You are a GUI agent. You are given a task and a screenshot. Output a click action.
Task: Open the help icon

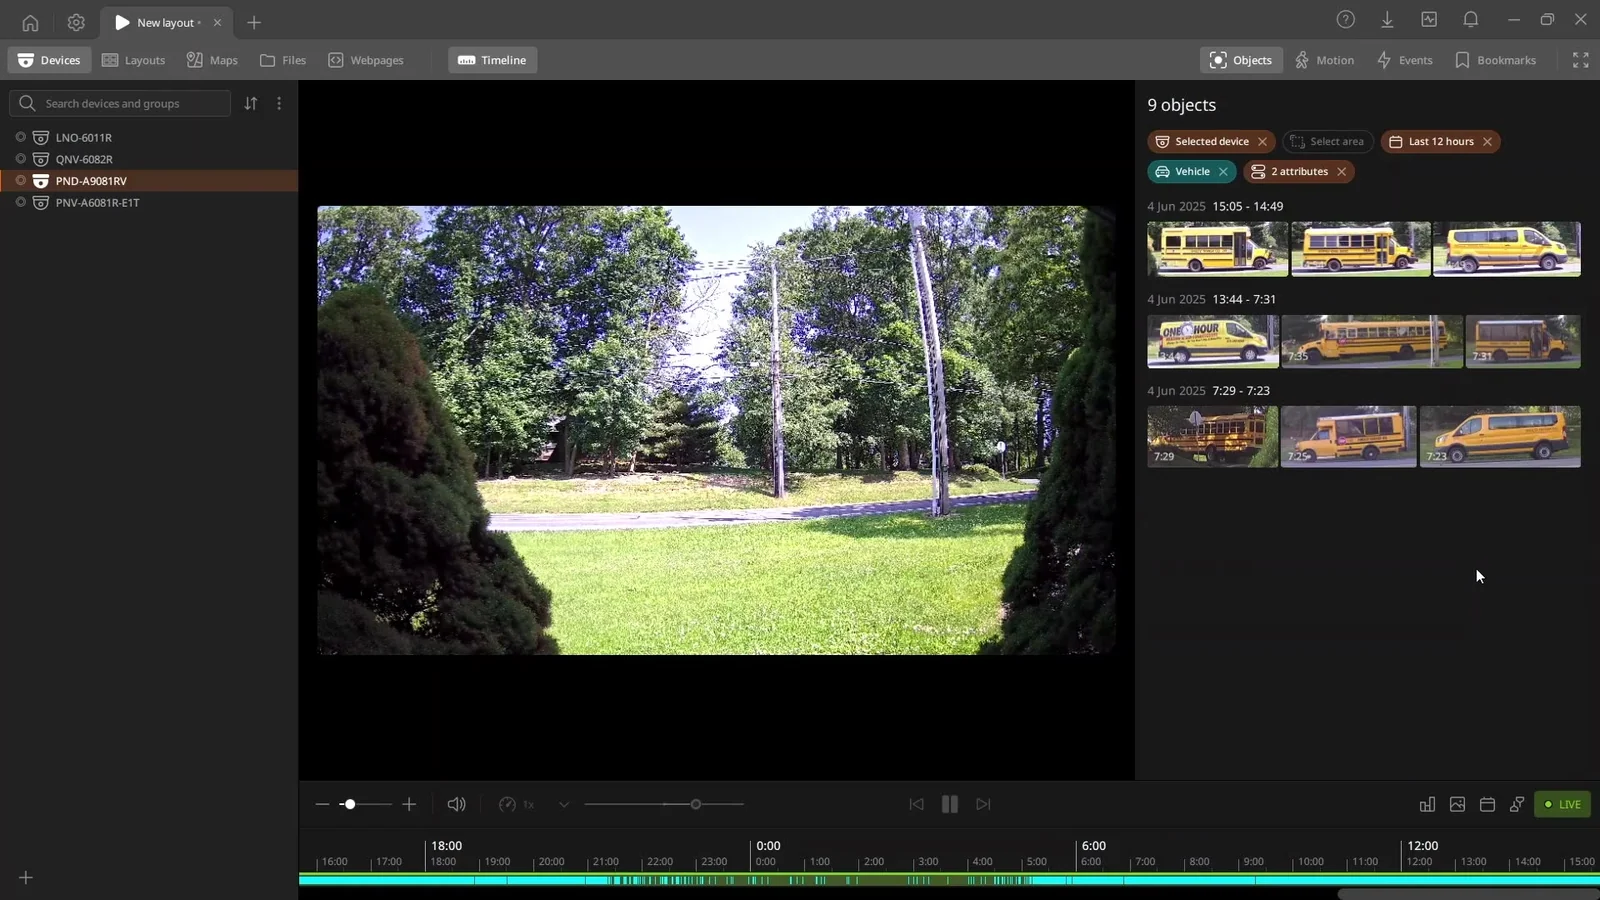[x=1346, y=19]
